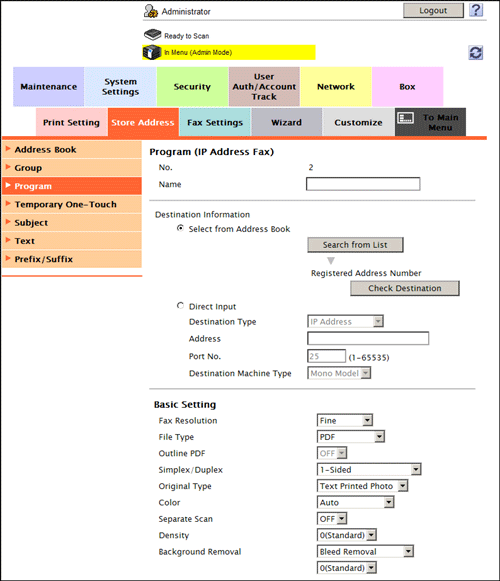Open the File Type PDF dropdown
This screenshot has width=500, height=581.
point(351,436)
